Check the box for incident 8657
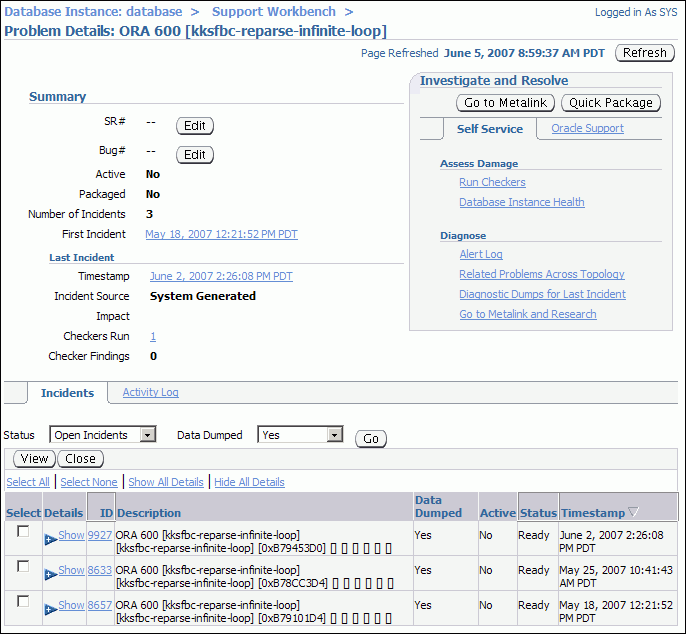This screenshot has width=686, height=634. point(23,602)
